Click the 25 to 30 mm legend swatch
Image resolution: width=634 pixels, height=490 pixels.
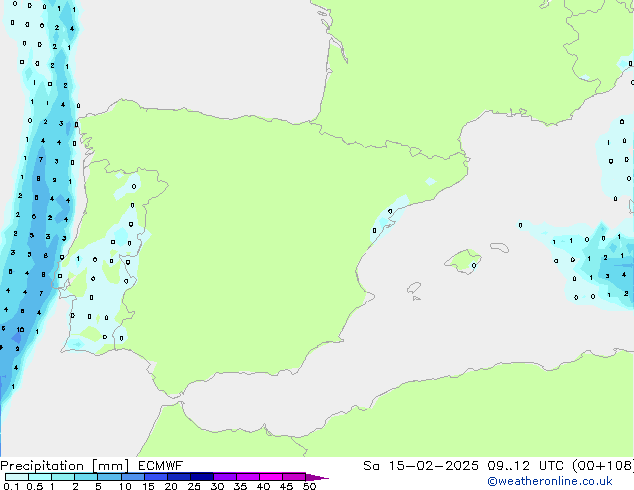pos(201,477)
